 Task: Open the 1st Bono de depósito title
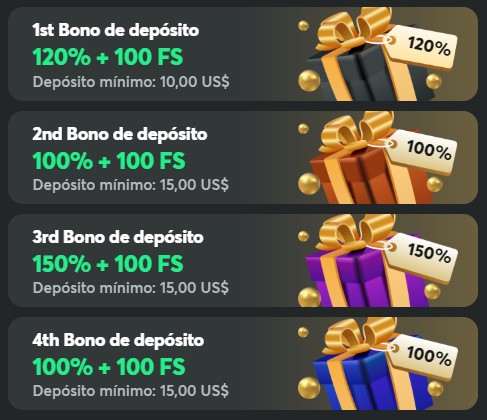point(116,30)
